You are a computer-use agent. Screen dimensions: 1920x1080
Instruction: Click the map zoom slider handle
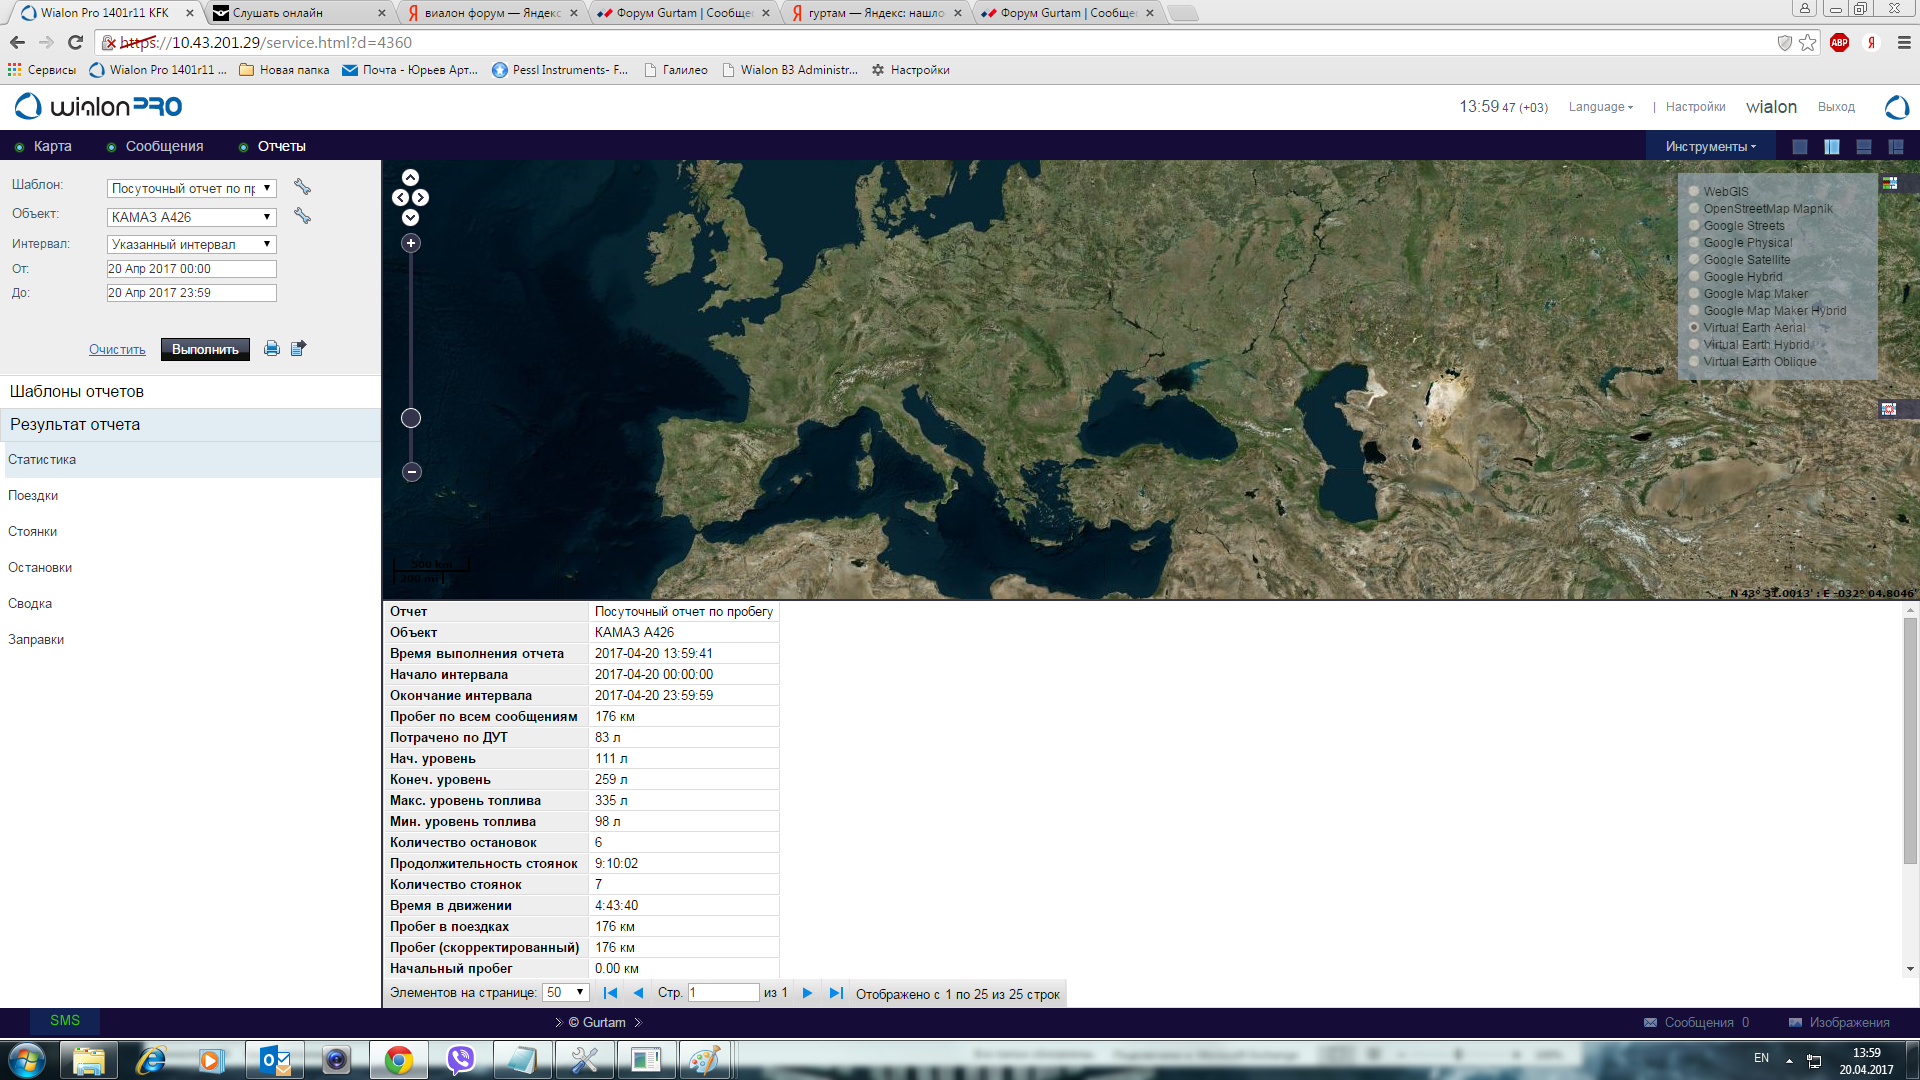click(x=411, y=418)
